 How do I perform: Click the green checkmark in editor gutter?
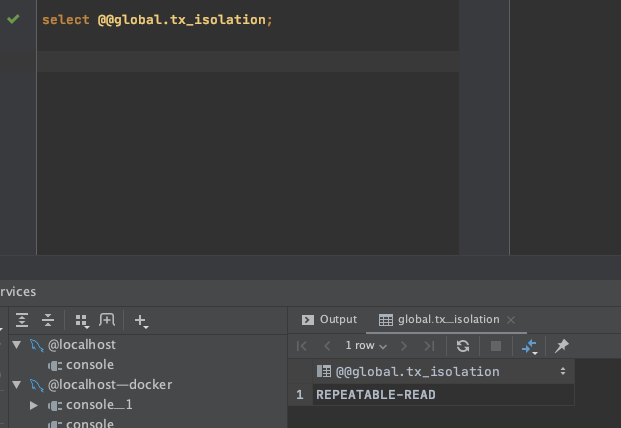[13, 19]
